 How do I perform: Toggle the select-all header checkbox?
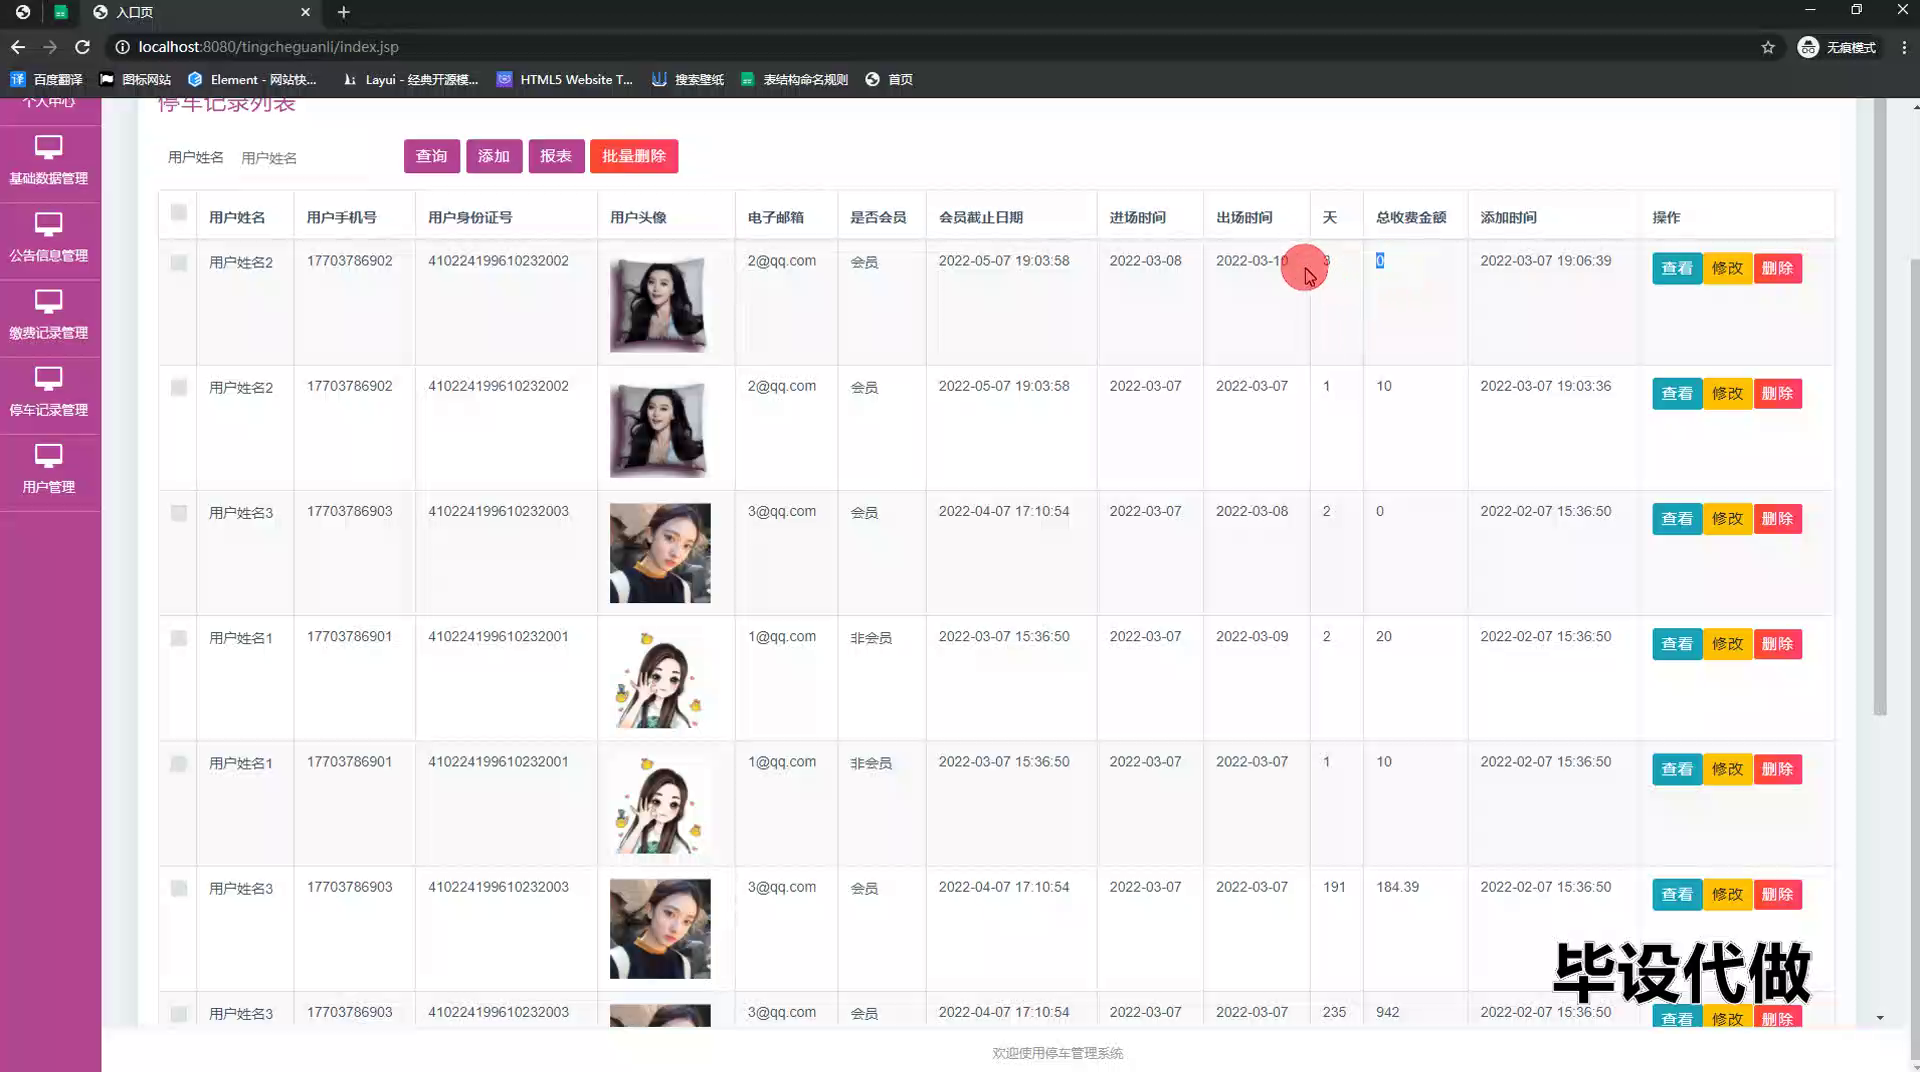[179, 213]
